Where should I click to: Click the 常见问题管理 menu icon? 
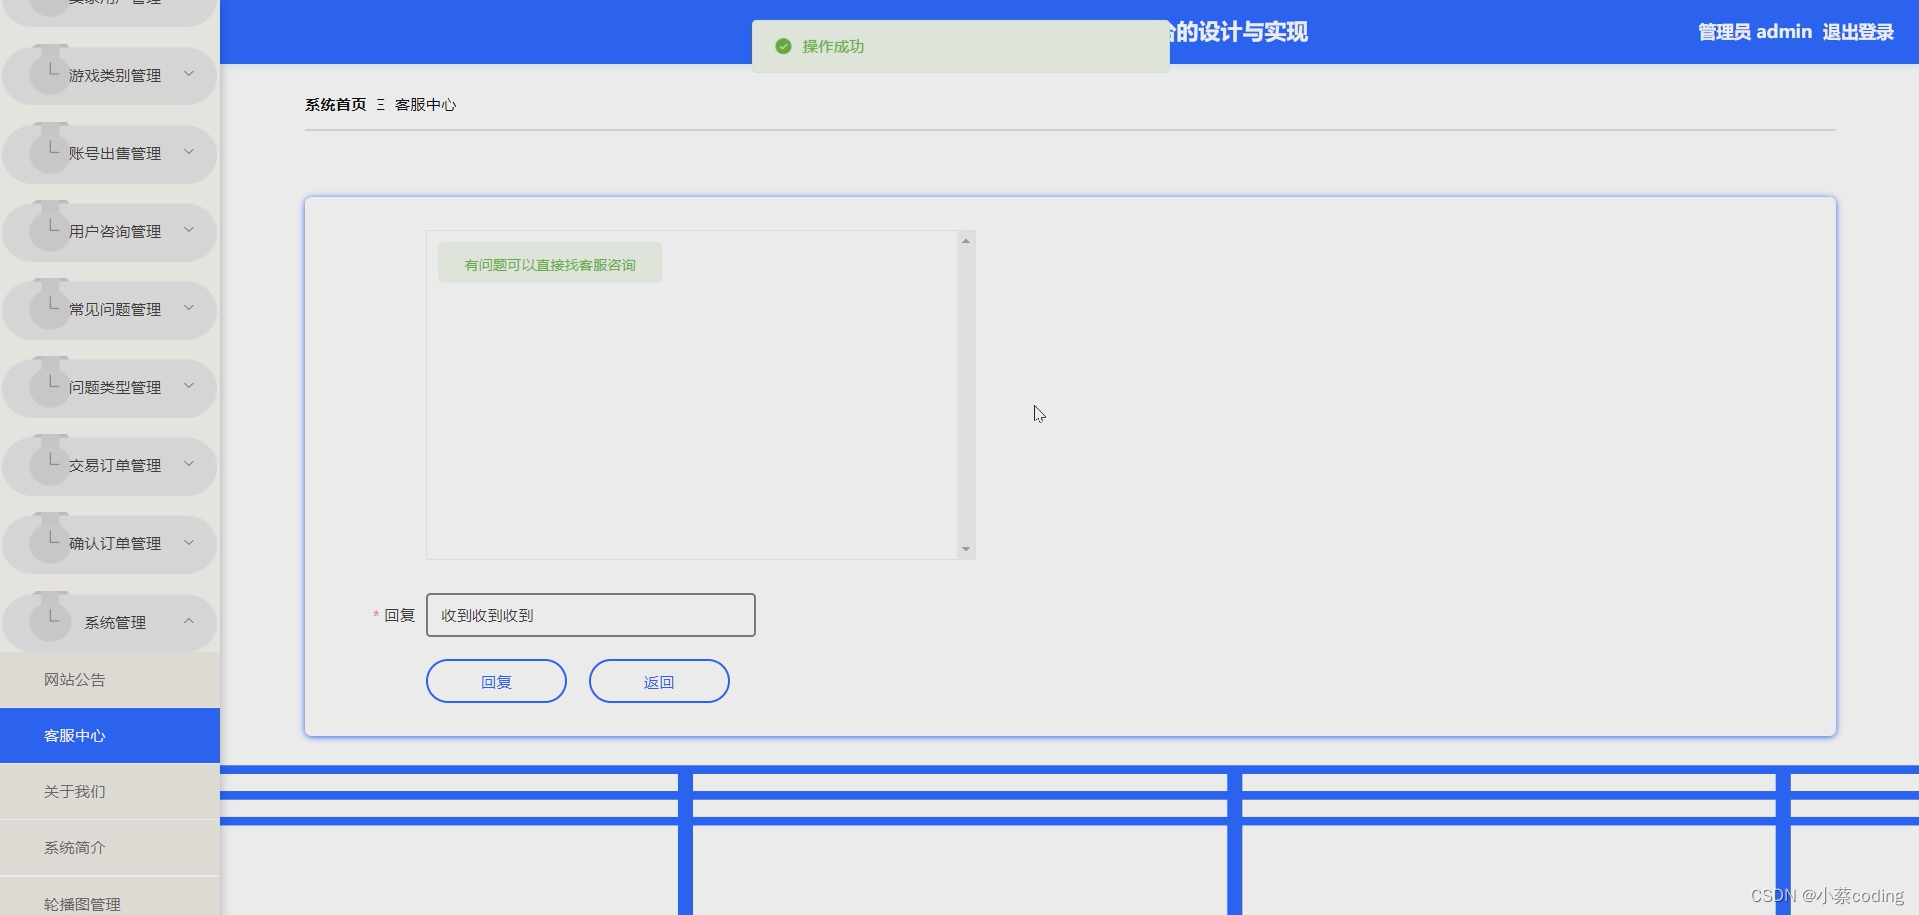click(50, 305)
